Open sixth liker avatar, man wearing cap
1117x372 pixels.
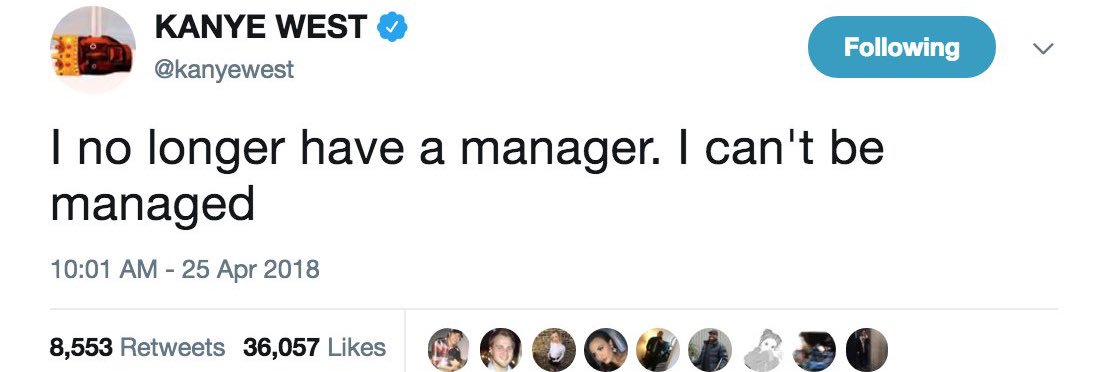pos(710,350)
